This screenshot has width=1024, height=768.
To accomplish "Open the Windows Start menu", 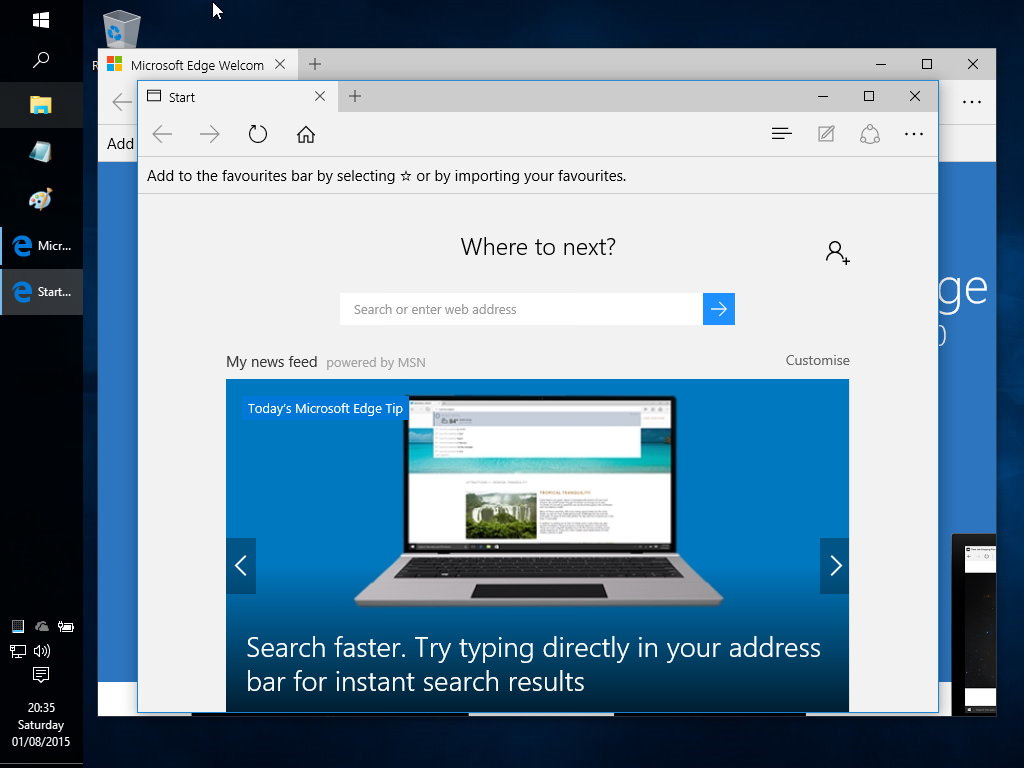I will click(40, 20).
